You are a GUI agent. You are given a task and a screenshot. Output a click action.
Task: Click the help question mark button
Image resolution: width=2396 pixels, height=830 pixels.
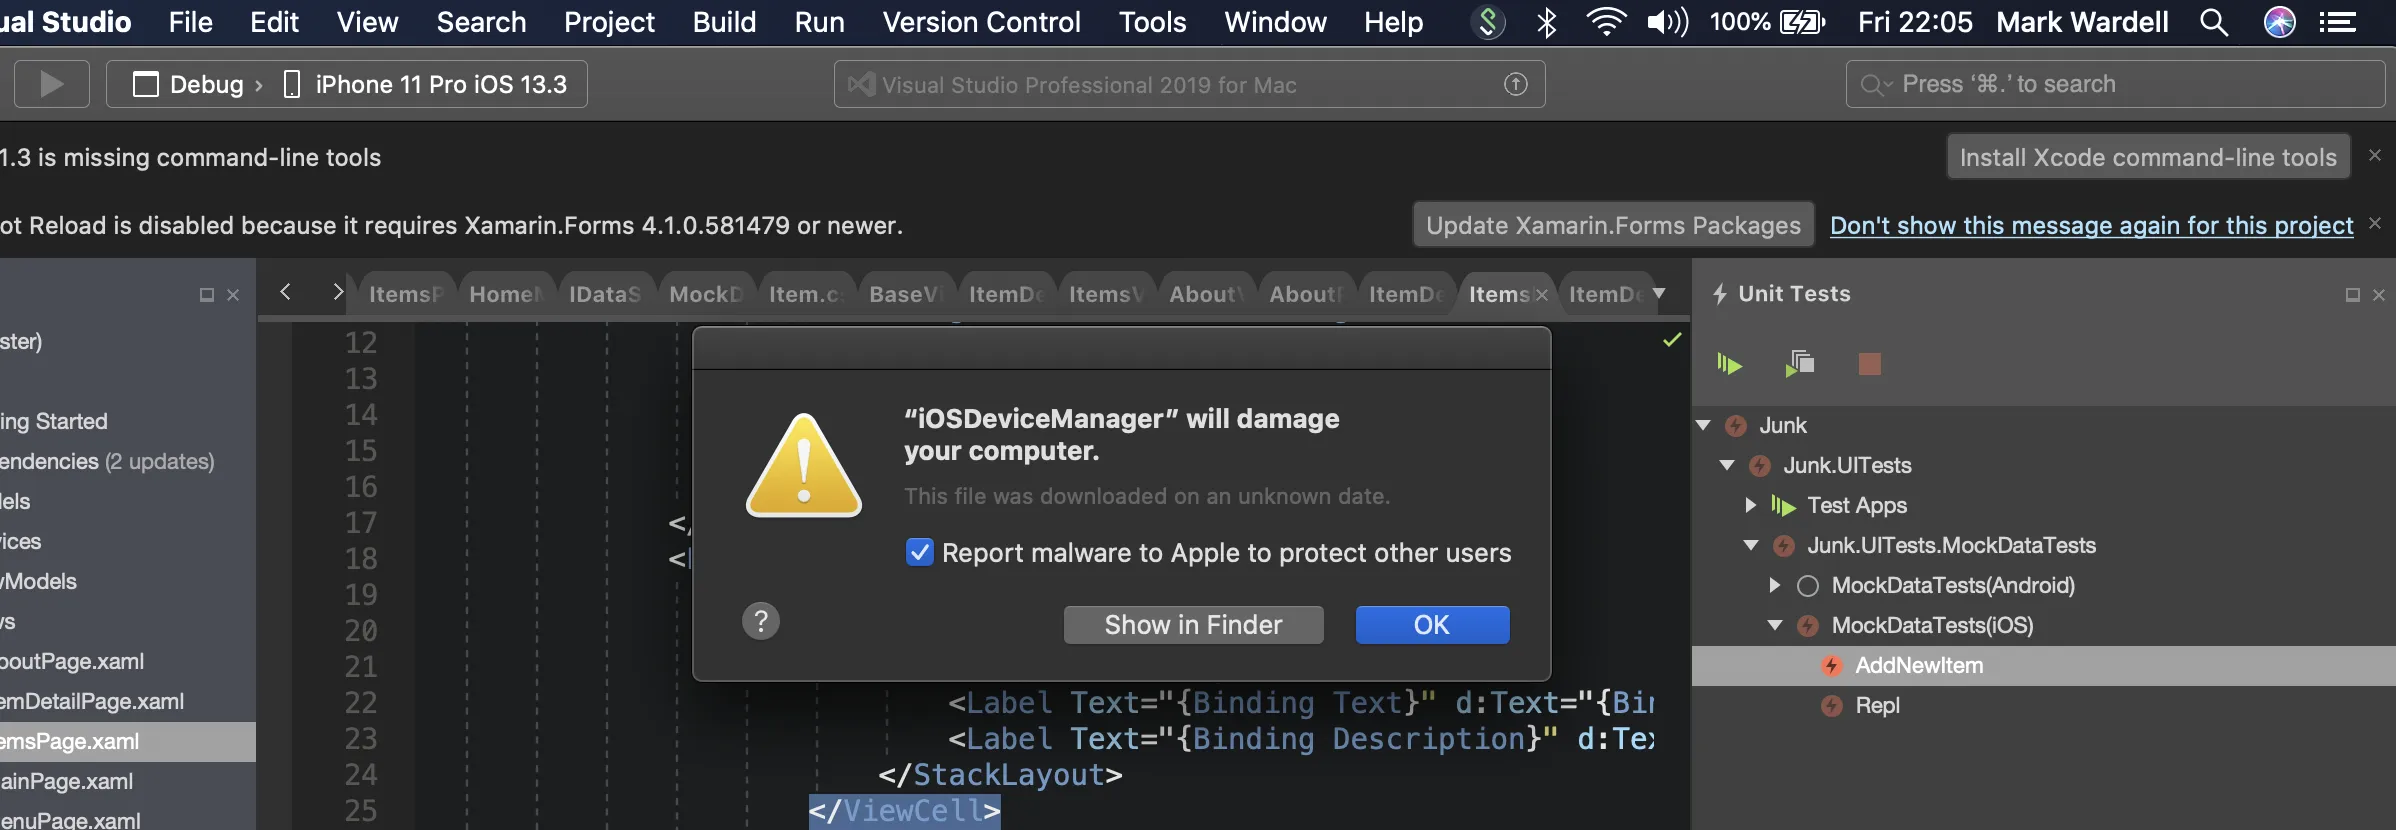[x=761, y=621]
